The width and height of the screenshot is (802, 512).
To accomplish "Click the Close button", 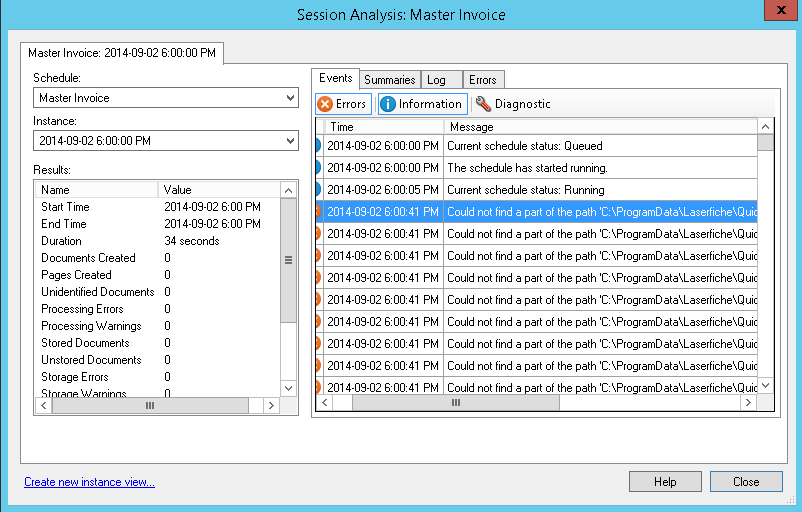I will click(746, 481).
